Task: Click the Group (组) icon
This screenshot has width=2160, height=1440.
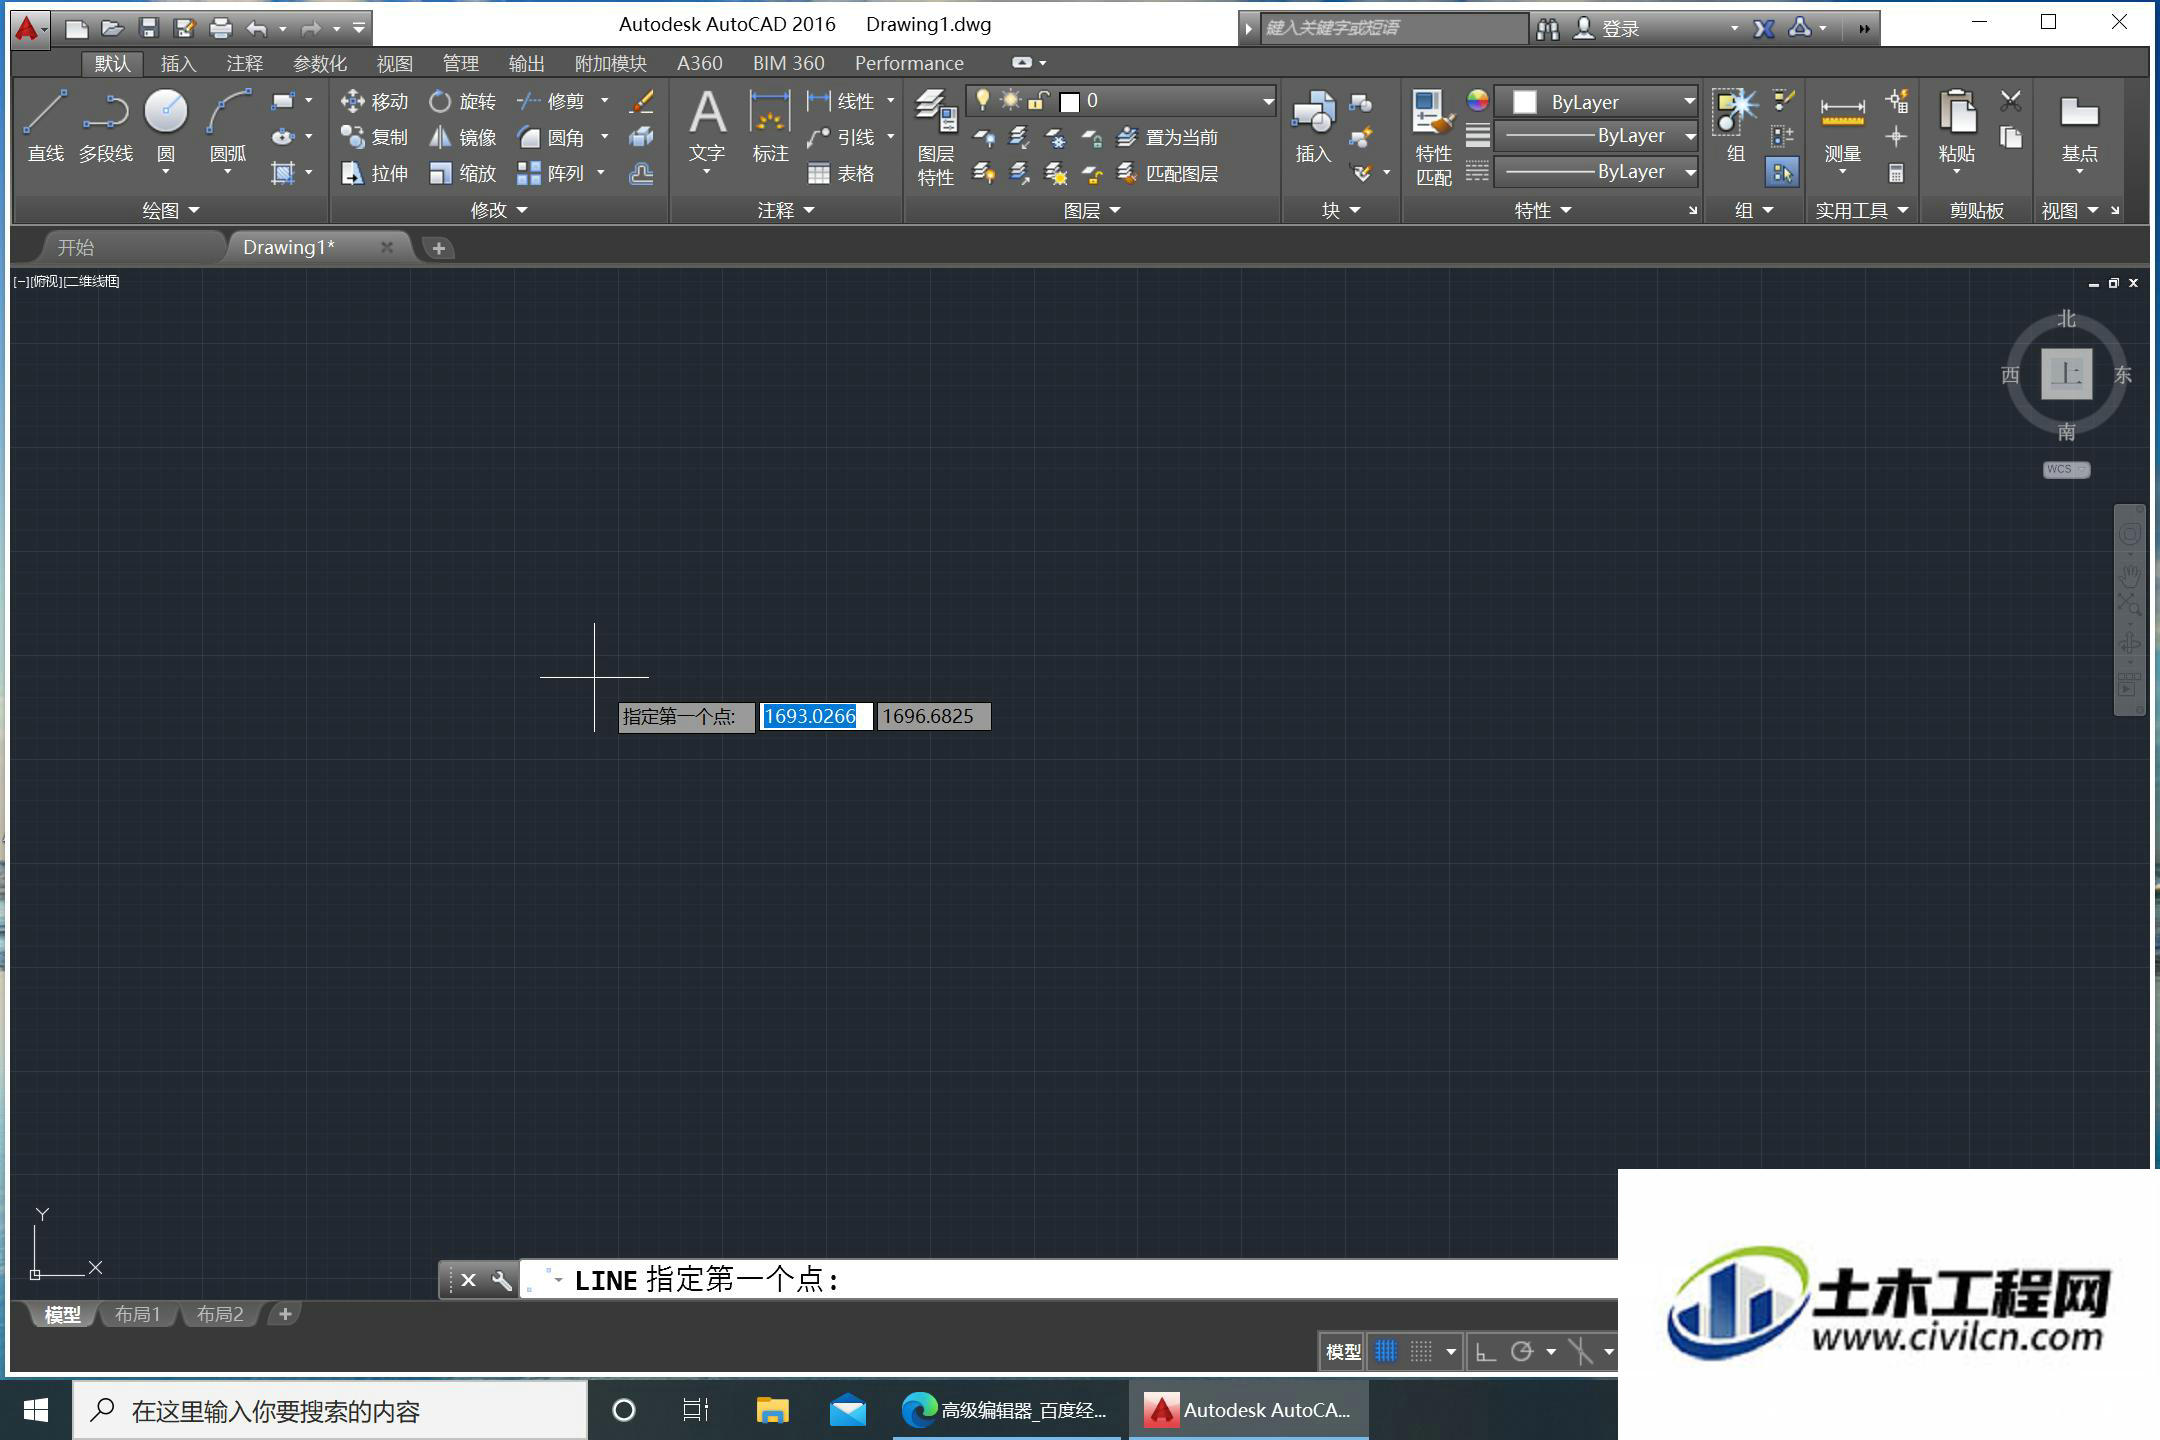Action: click(x=1736, y=126)
